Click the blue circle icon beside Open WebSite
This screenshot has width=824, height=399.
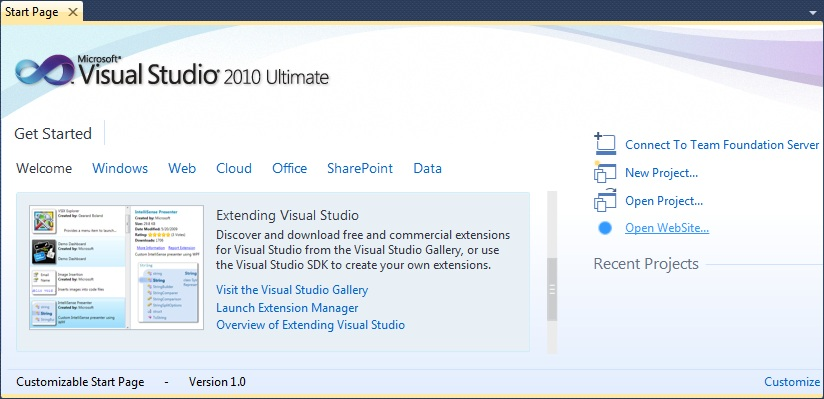coord(605,228)
